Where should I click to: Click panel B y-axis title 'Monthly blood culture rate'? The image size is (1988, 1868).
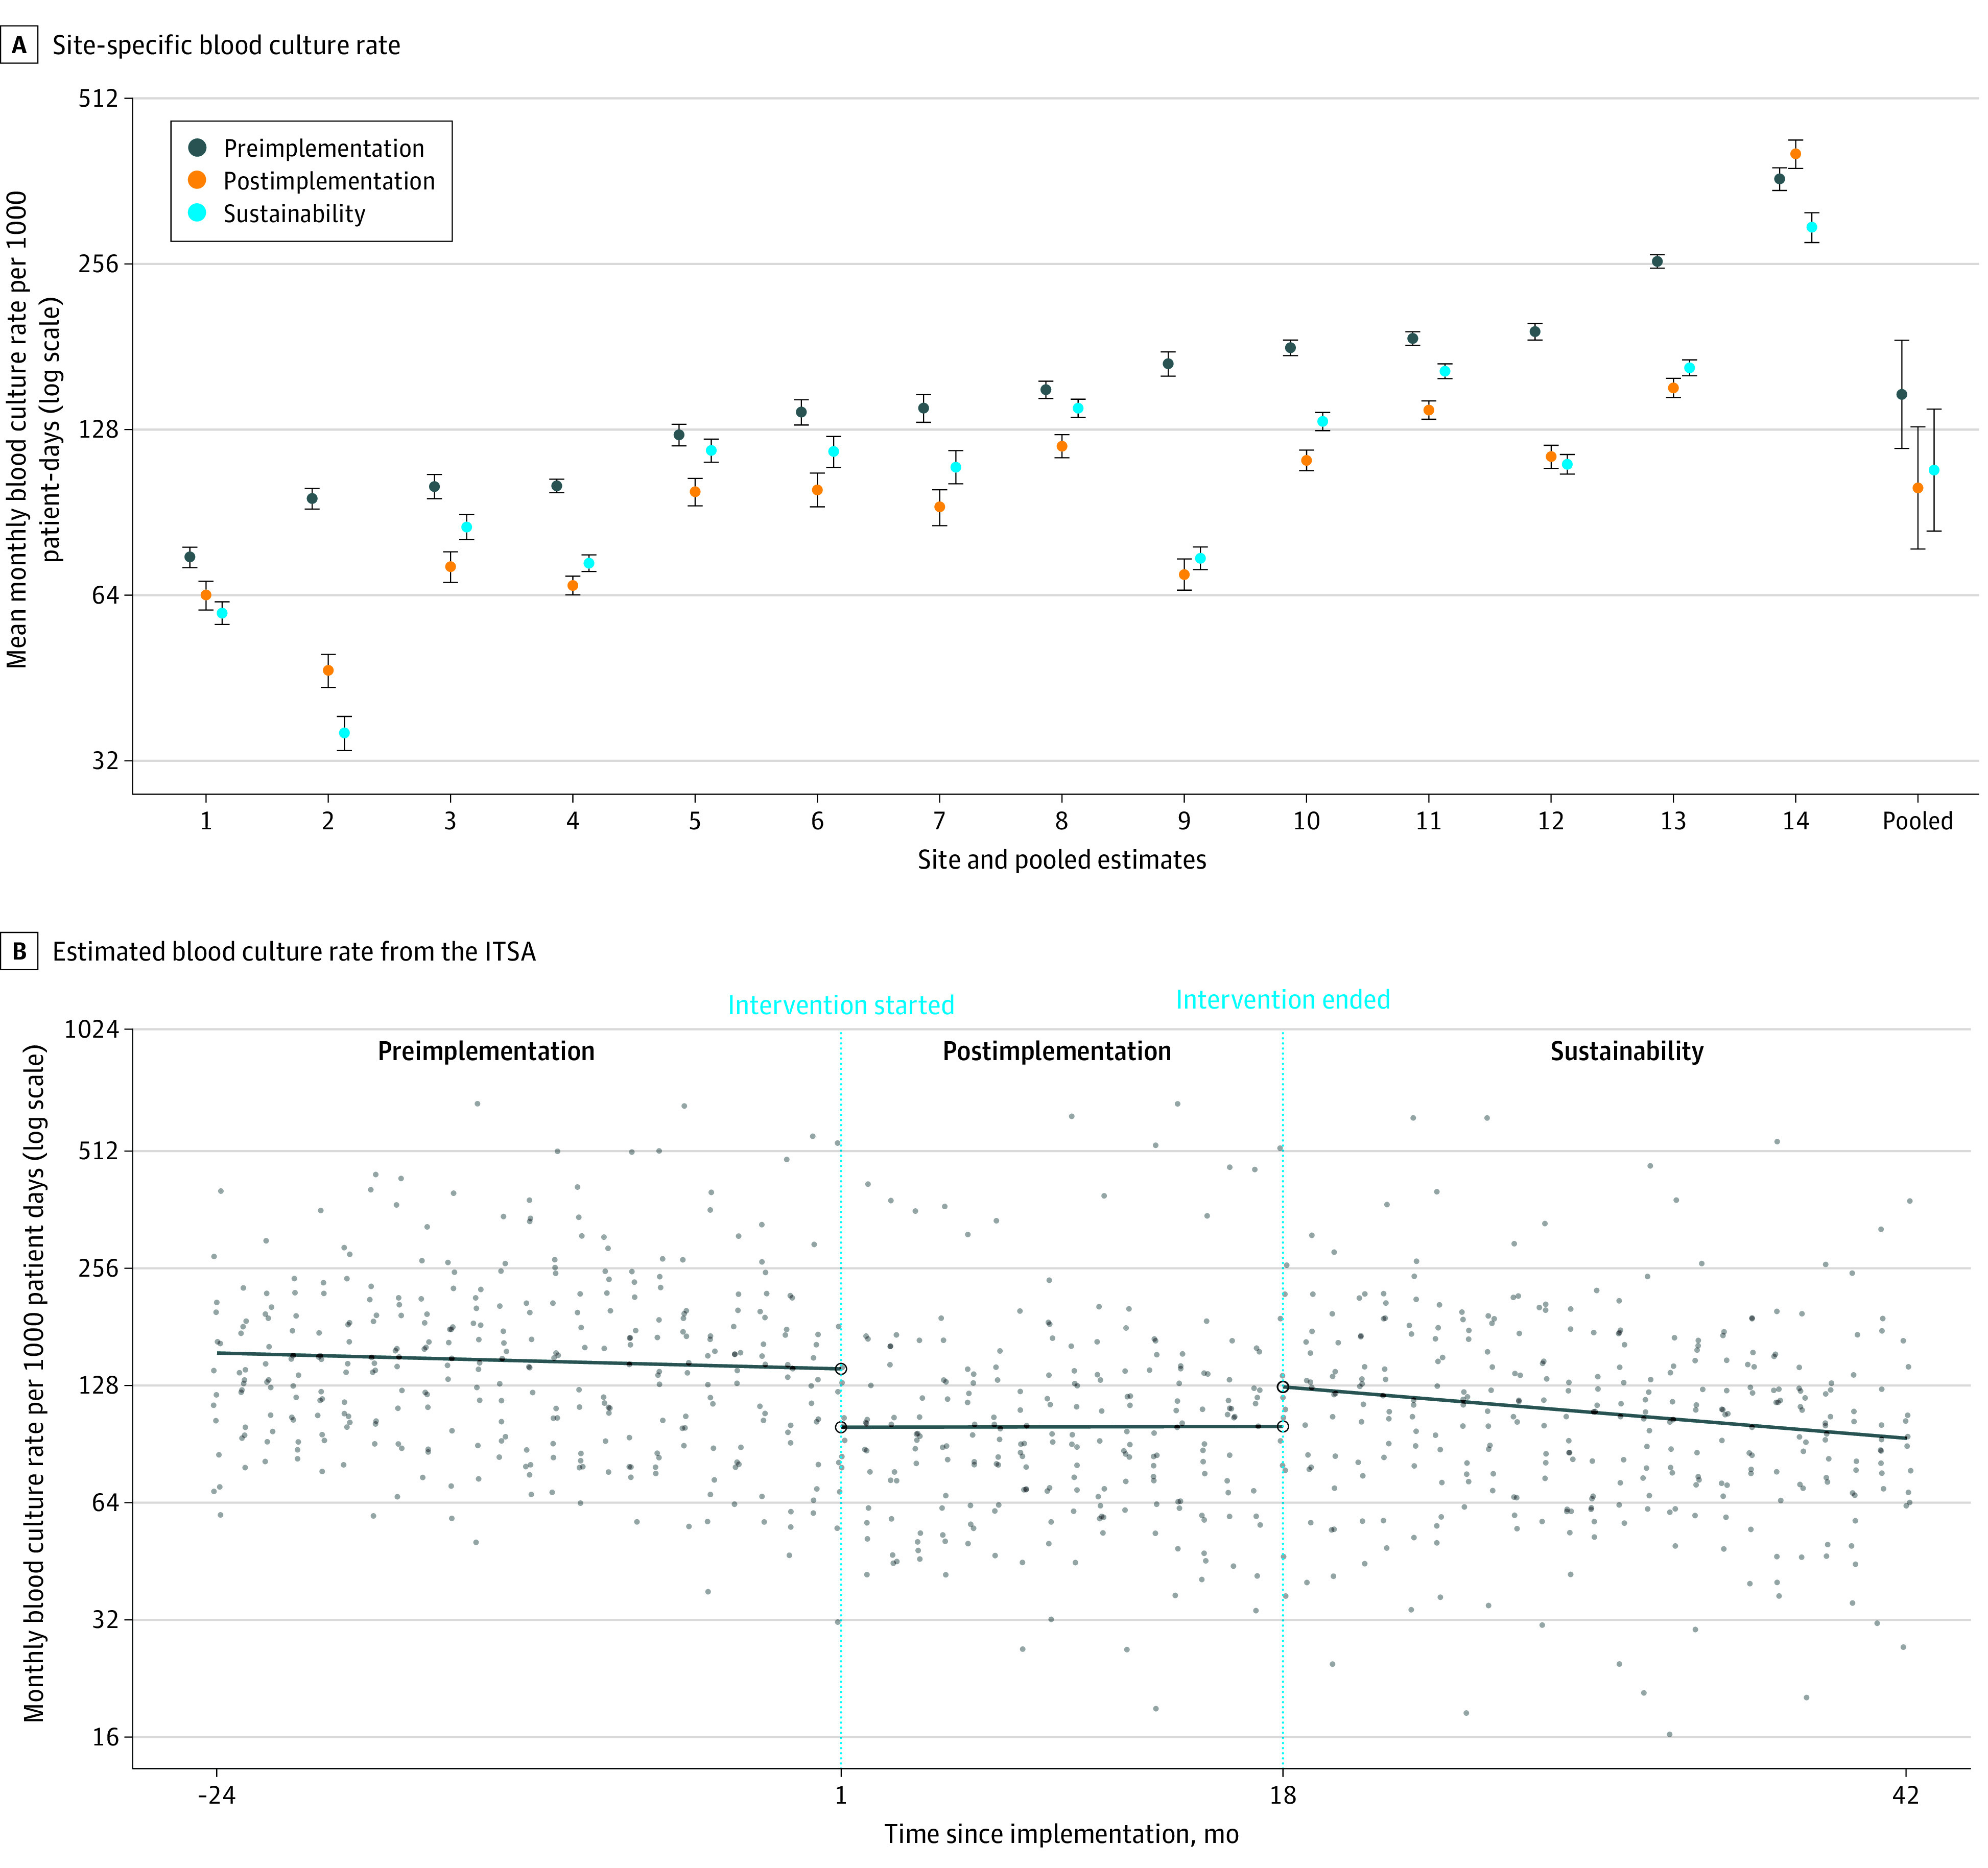34,1384
